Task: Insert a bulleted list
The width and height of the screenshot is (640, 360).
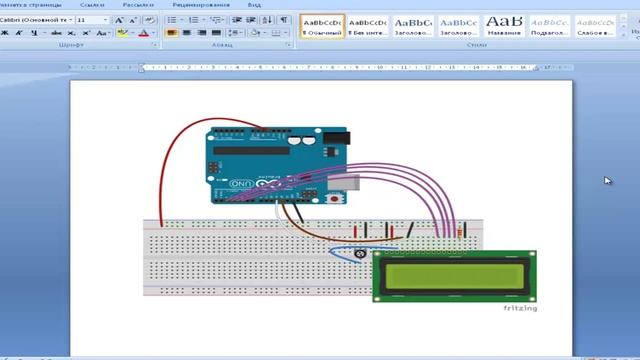Action: 172,20
